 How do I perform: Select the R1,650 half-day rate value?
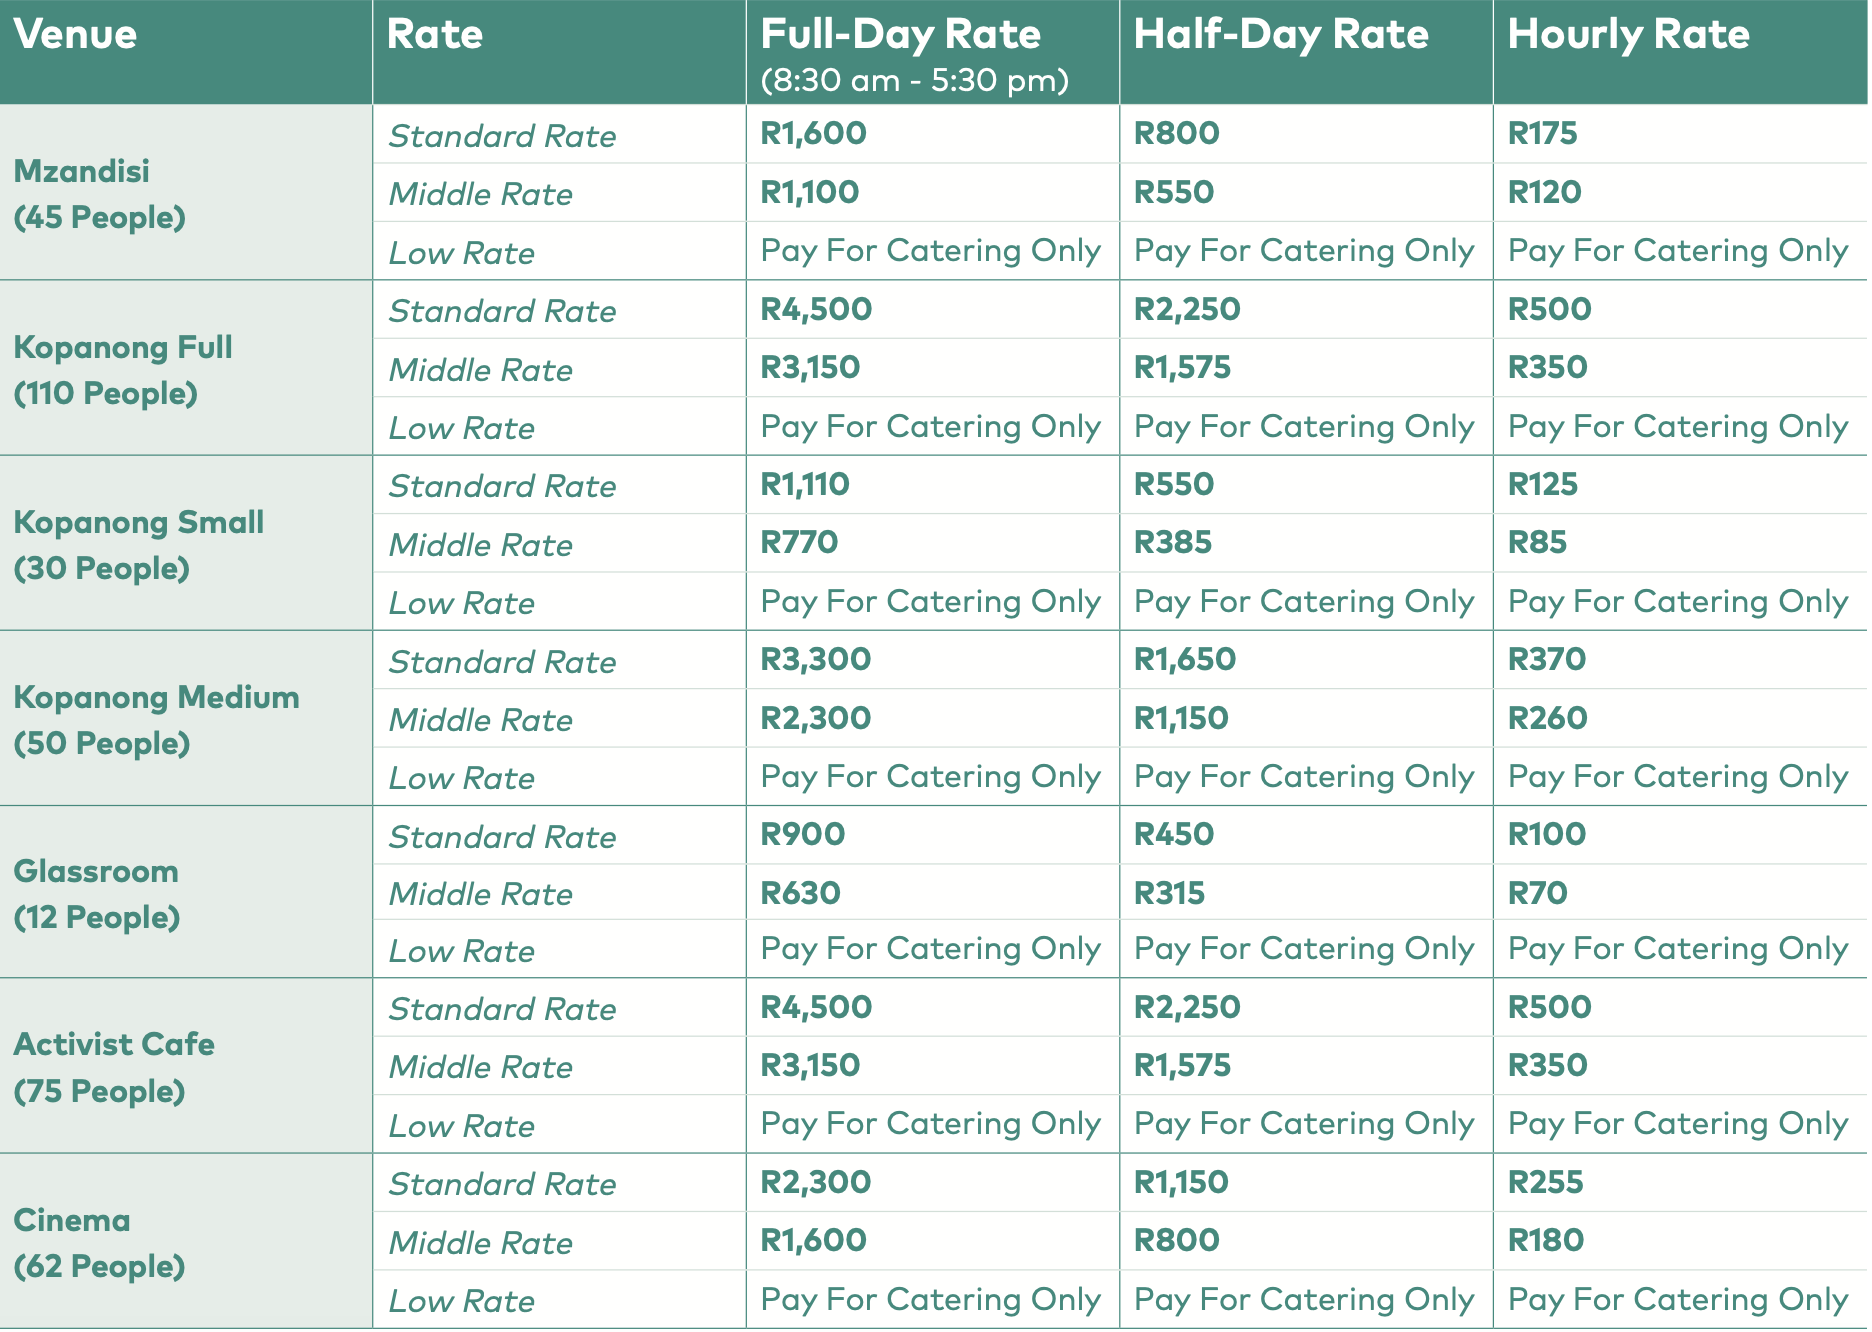(x=1184, y=660)
